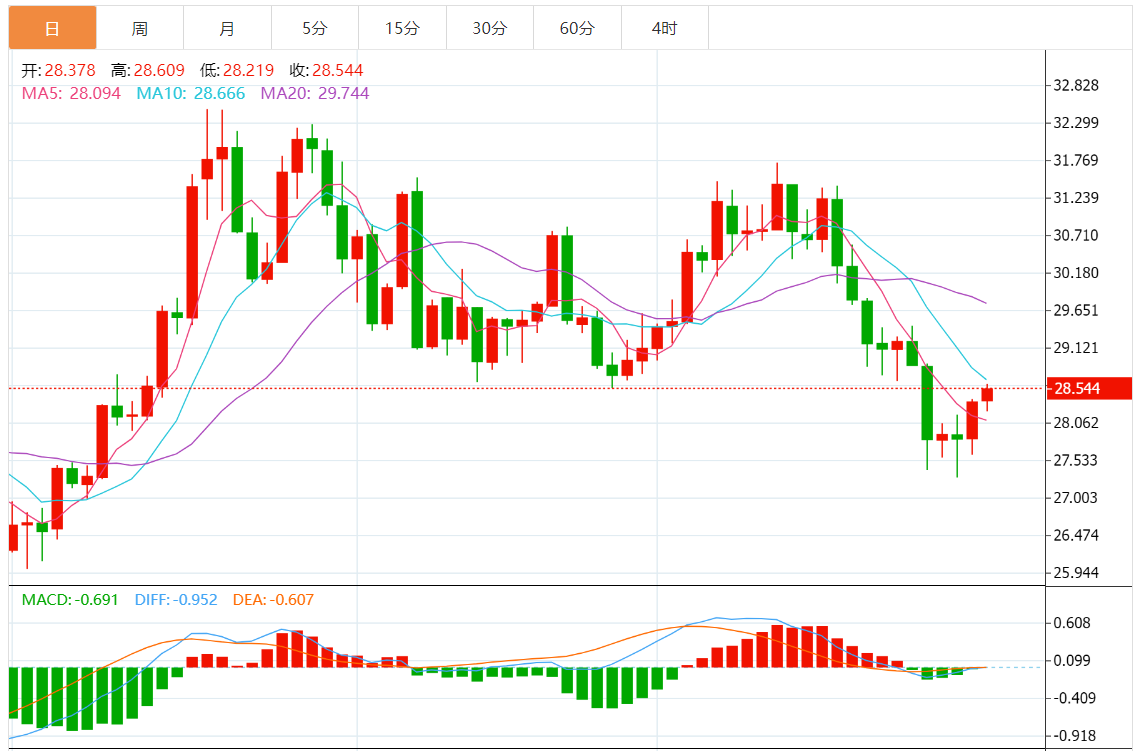Click the 27.003 price axis label
Image resolution: width=1143 pixels, height=751 pixels.
1076,498
